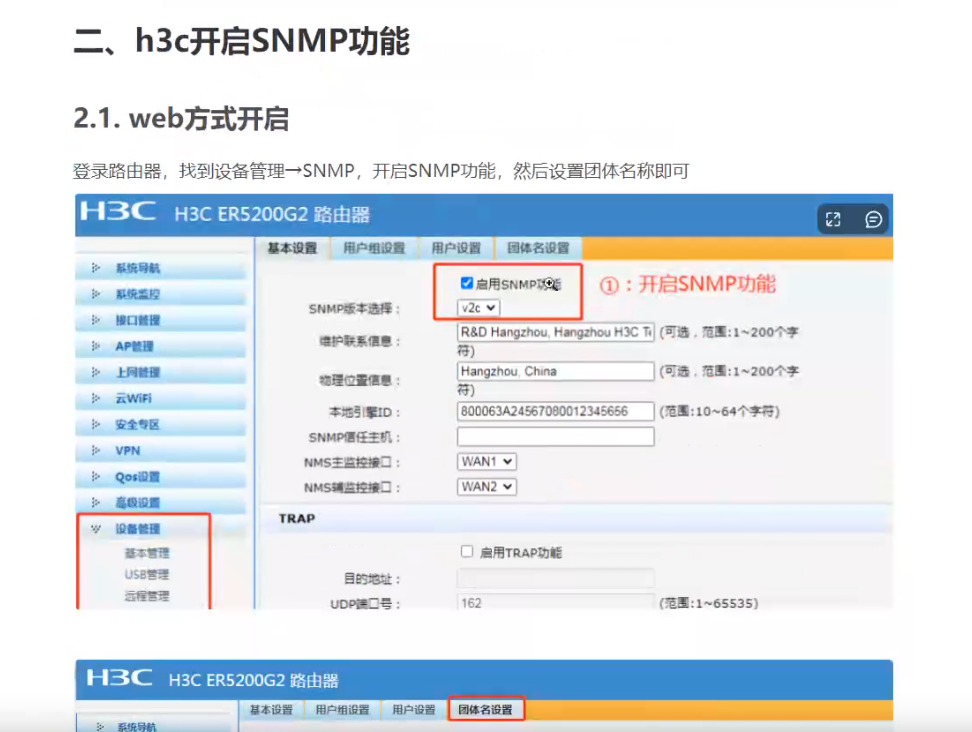Open the NMS主监控接口 WAN1 dropdown
Screen dimensions: 972x732
click(x=487, y=462)
